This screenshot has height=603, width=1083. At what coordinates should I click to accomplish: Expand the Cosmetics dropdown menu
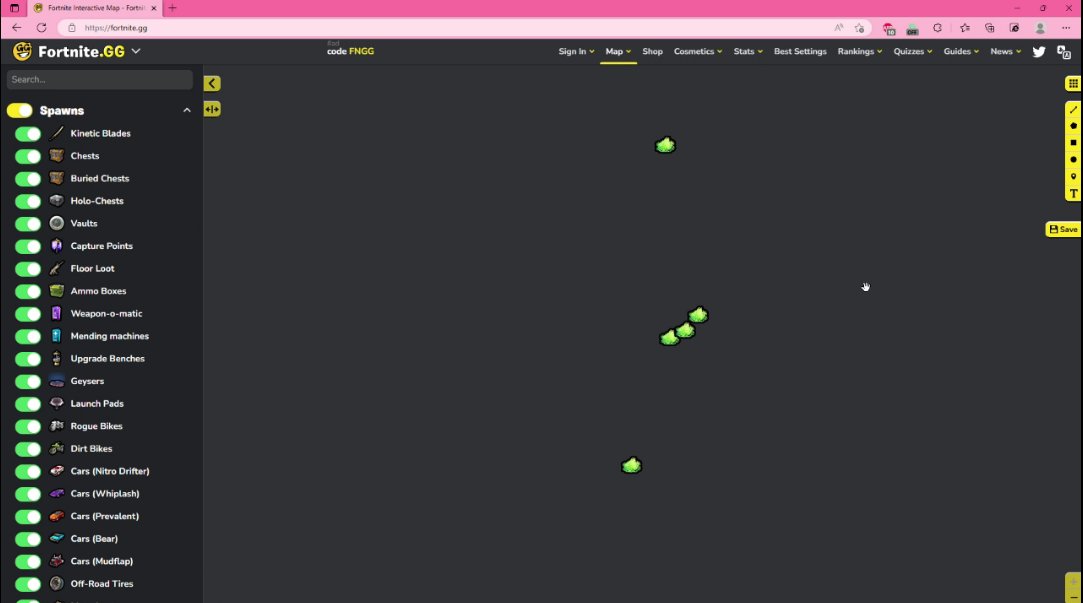698,52
